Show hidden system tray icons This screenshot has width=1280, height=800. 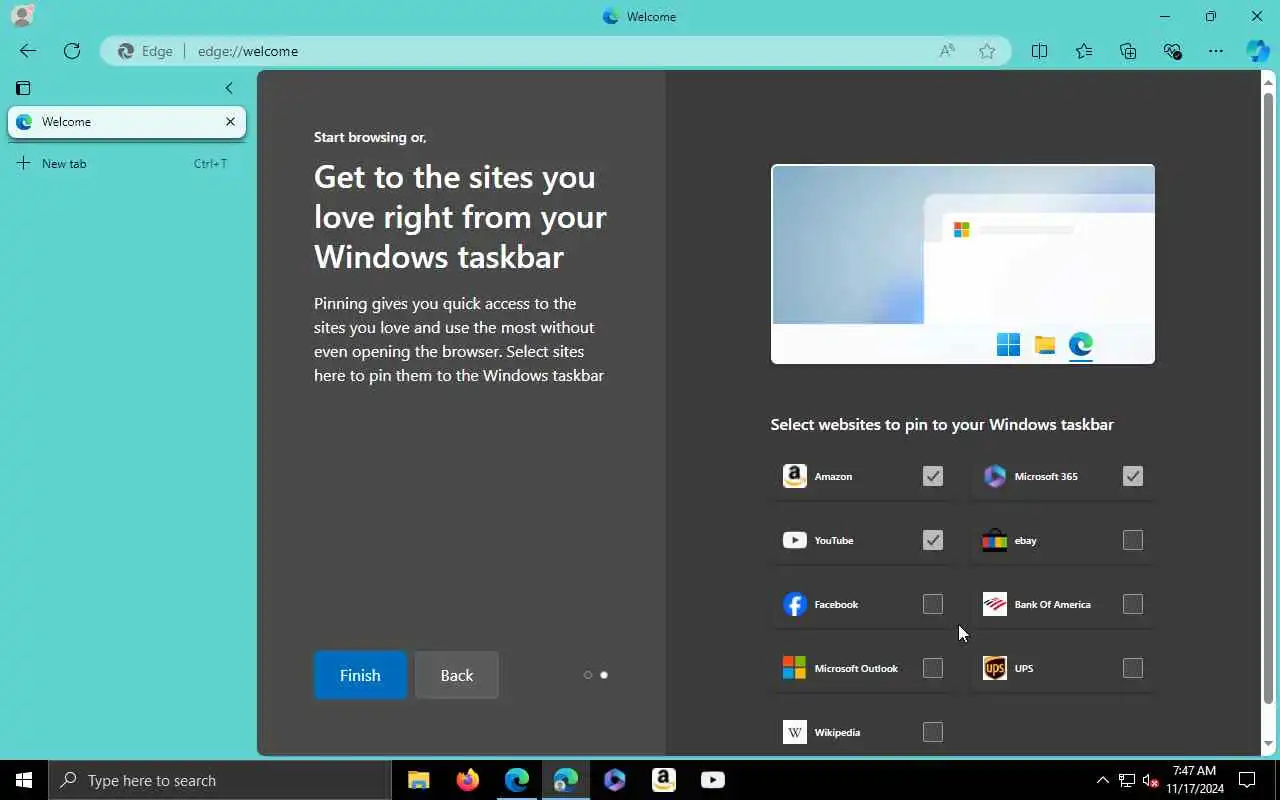coord(1103,780)
